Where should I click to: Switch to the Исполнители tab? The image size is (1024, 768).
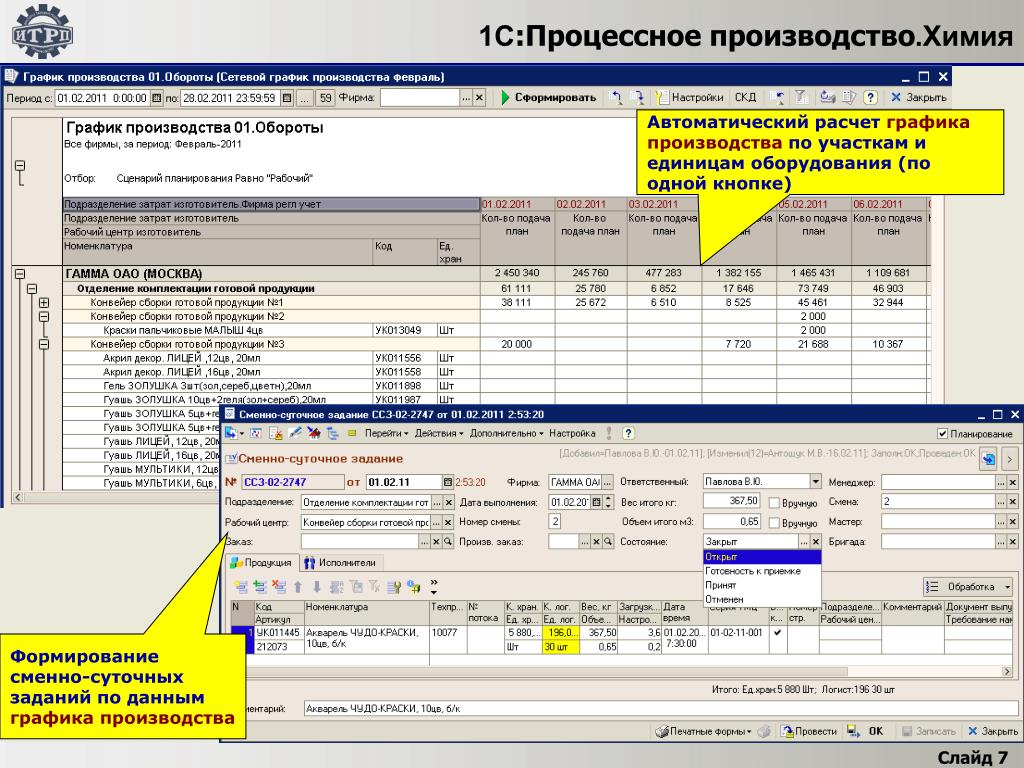click(340, 563)
